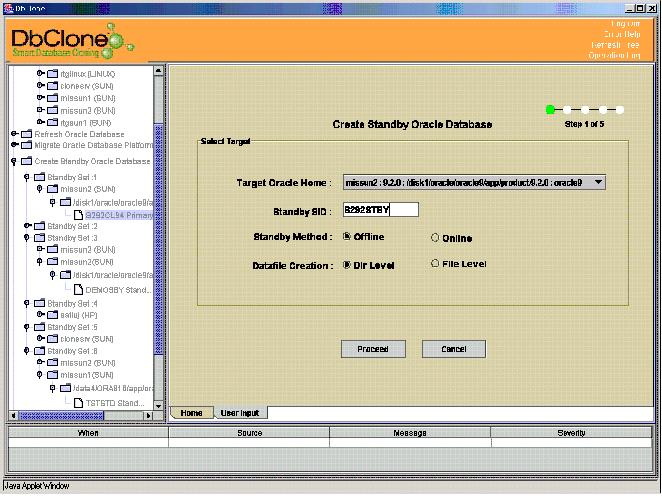Image resolution: width=662 pixels, height=496 pixels.
Task: Collapse the Standby Set :4 node
Action: (27, 304)
